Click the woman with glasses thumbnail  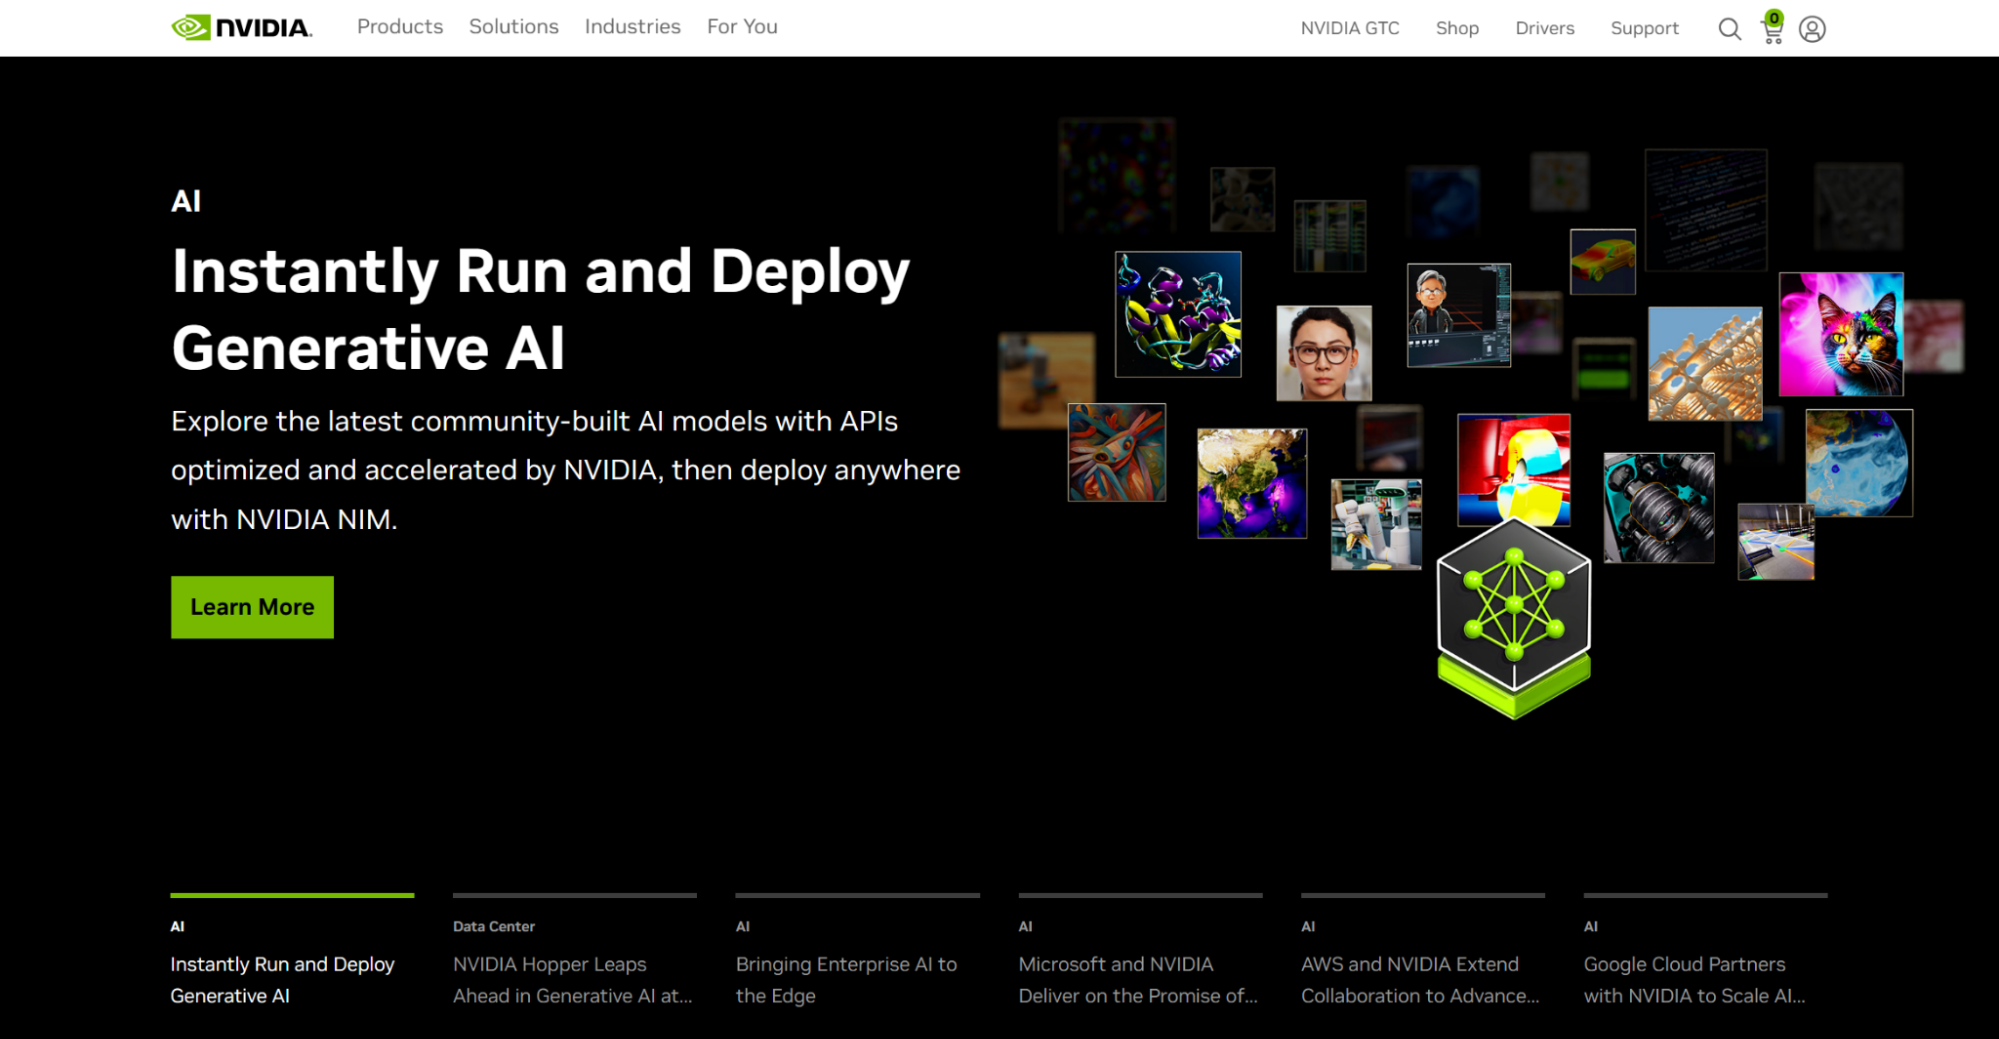click(1324, 353)
